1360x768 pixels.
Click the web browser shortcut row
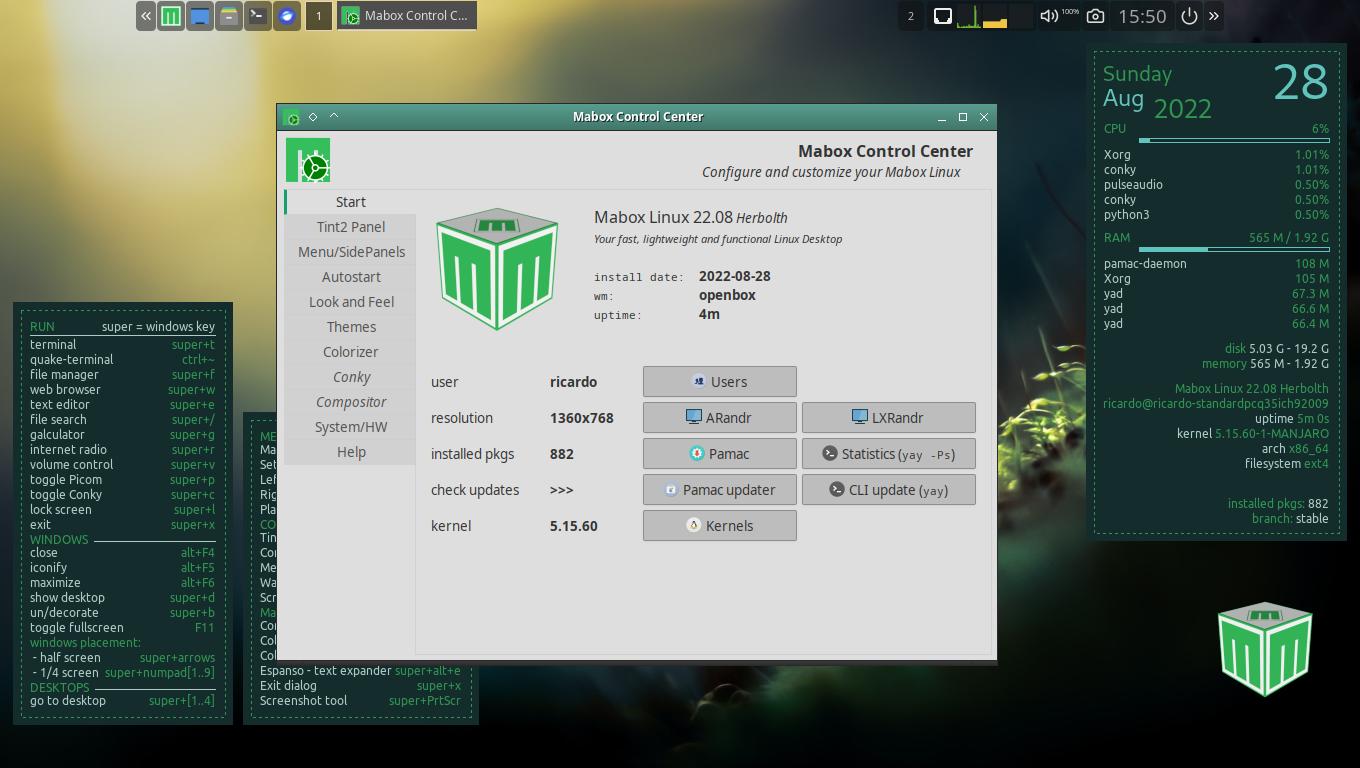coord(122,390)
